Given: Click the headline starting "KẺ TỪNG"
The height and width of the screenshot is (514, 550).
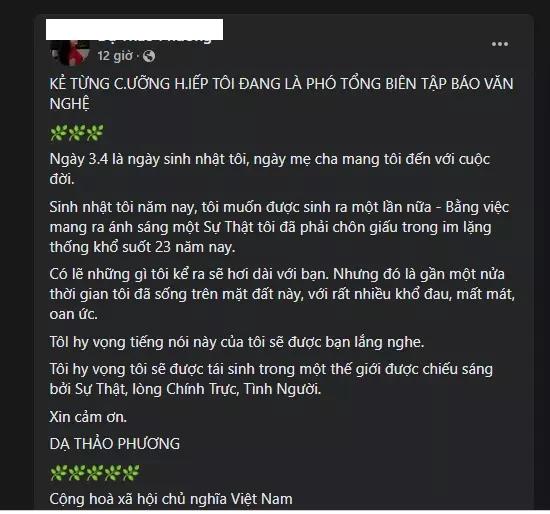Looking at the screenshot, I should pos(281,94).
